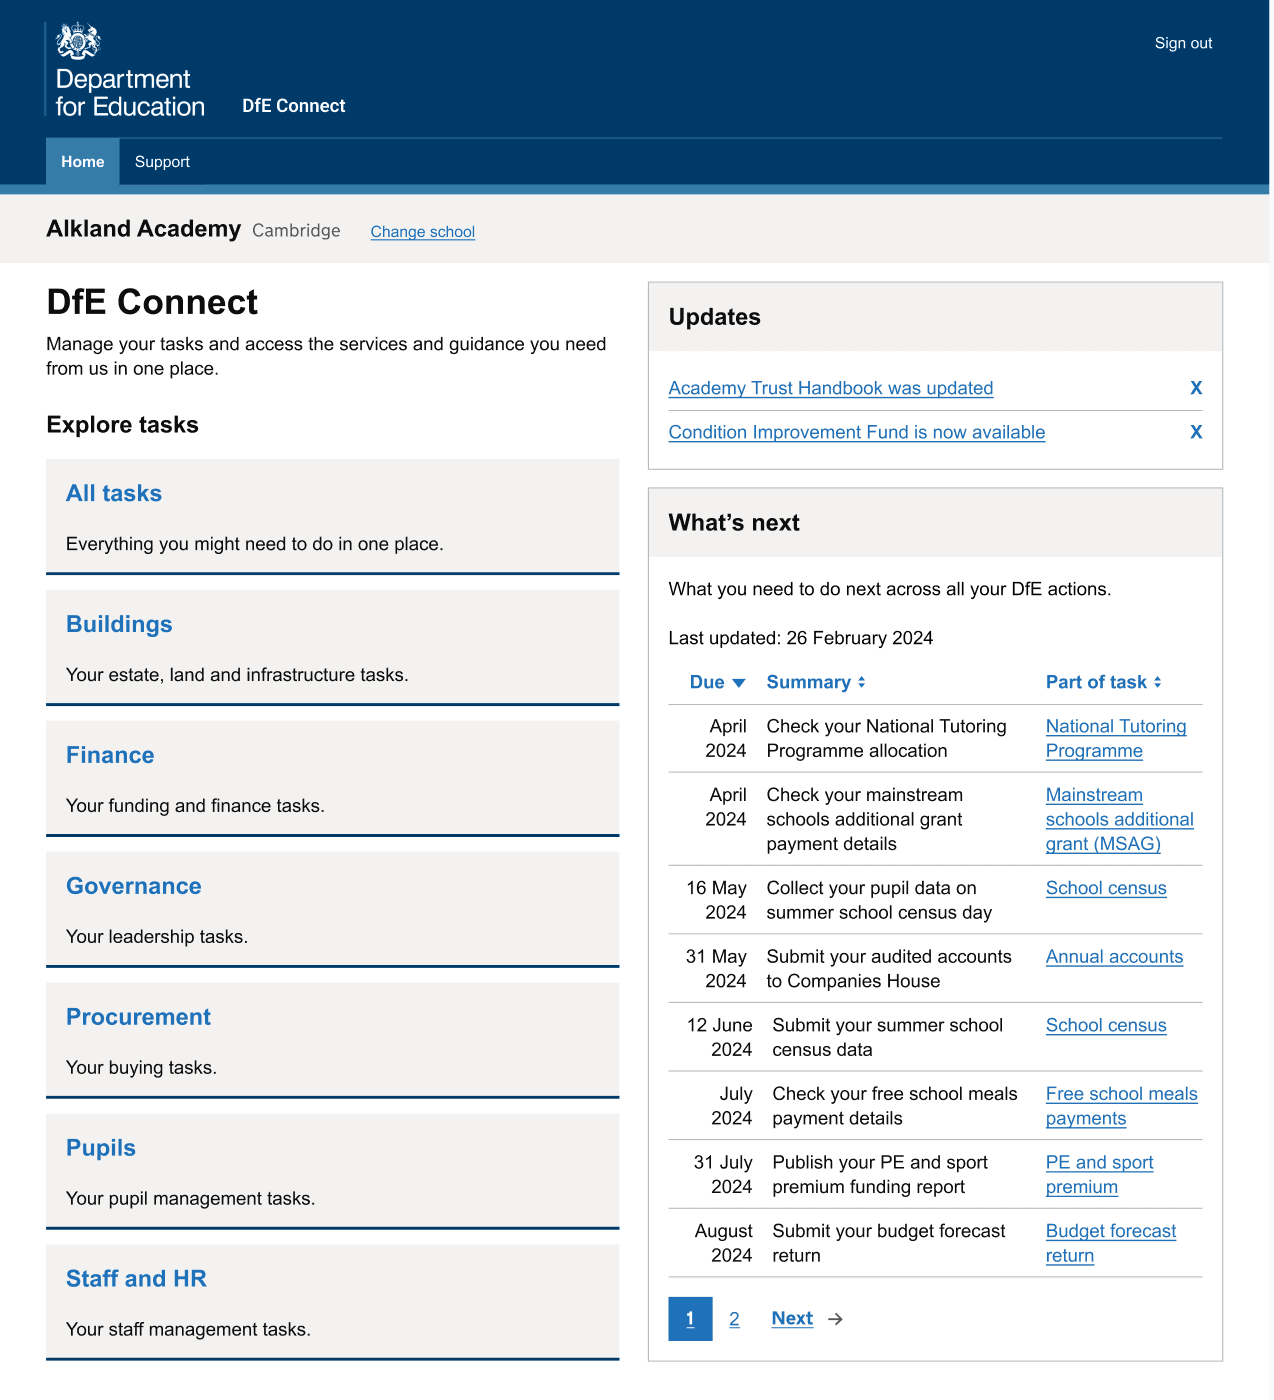Go to page 2 of results
The height and width of the screenshot is (1400, 1274).
click(734, 1319)
